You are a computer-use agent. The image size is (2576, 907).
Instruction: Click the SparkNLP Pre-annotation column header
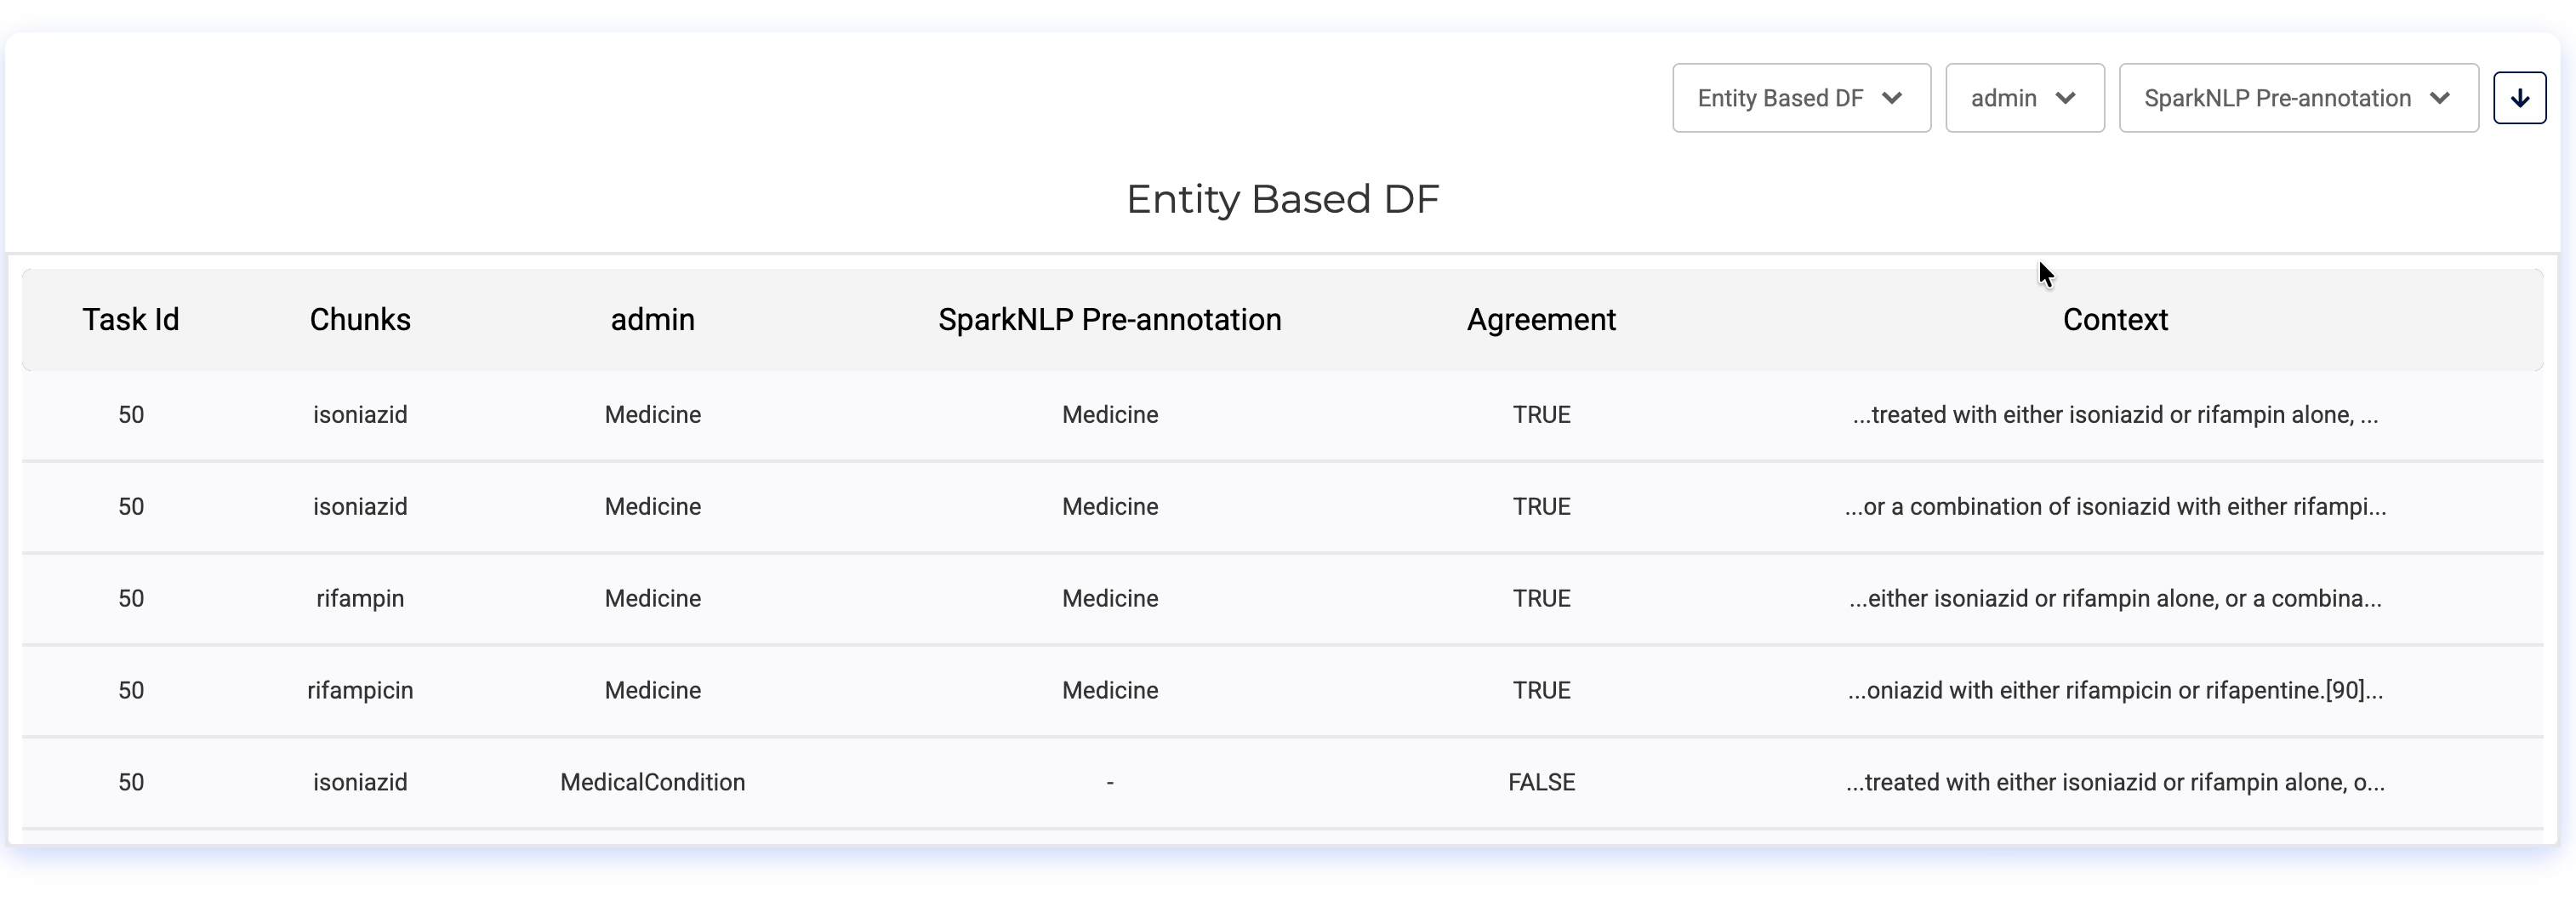tap(1109, 320)
